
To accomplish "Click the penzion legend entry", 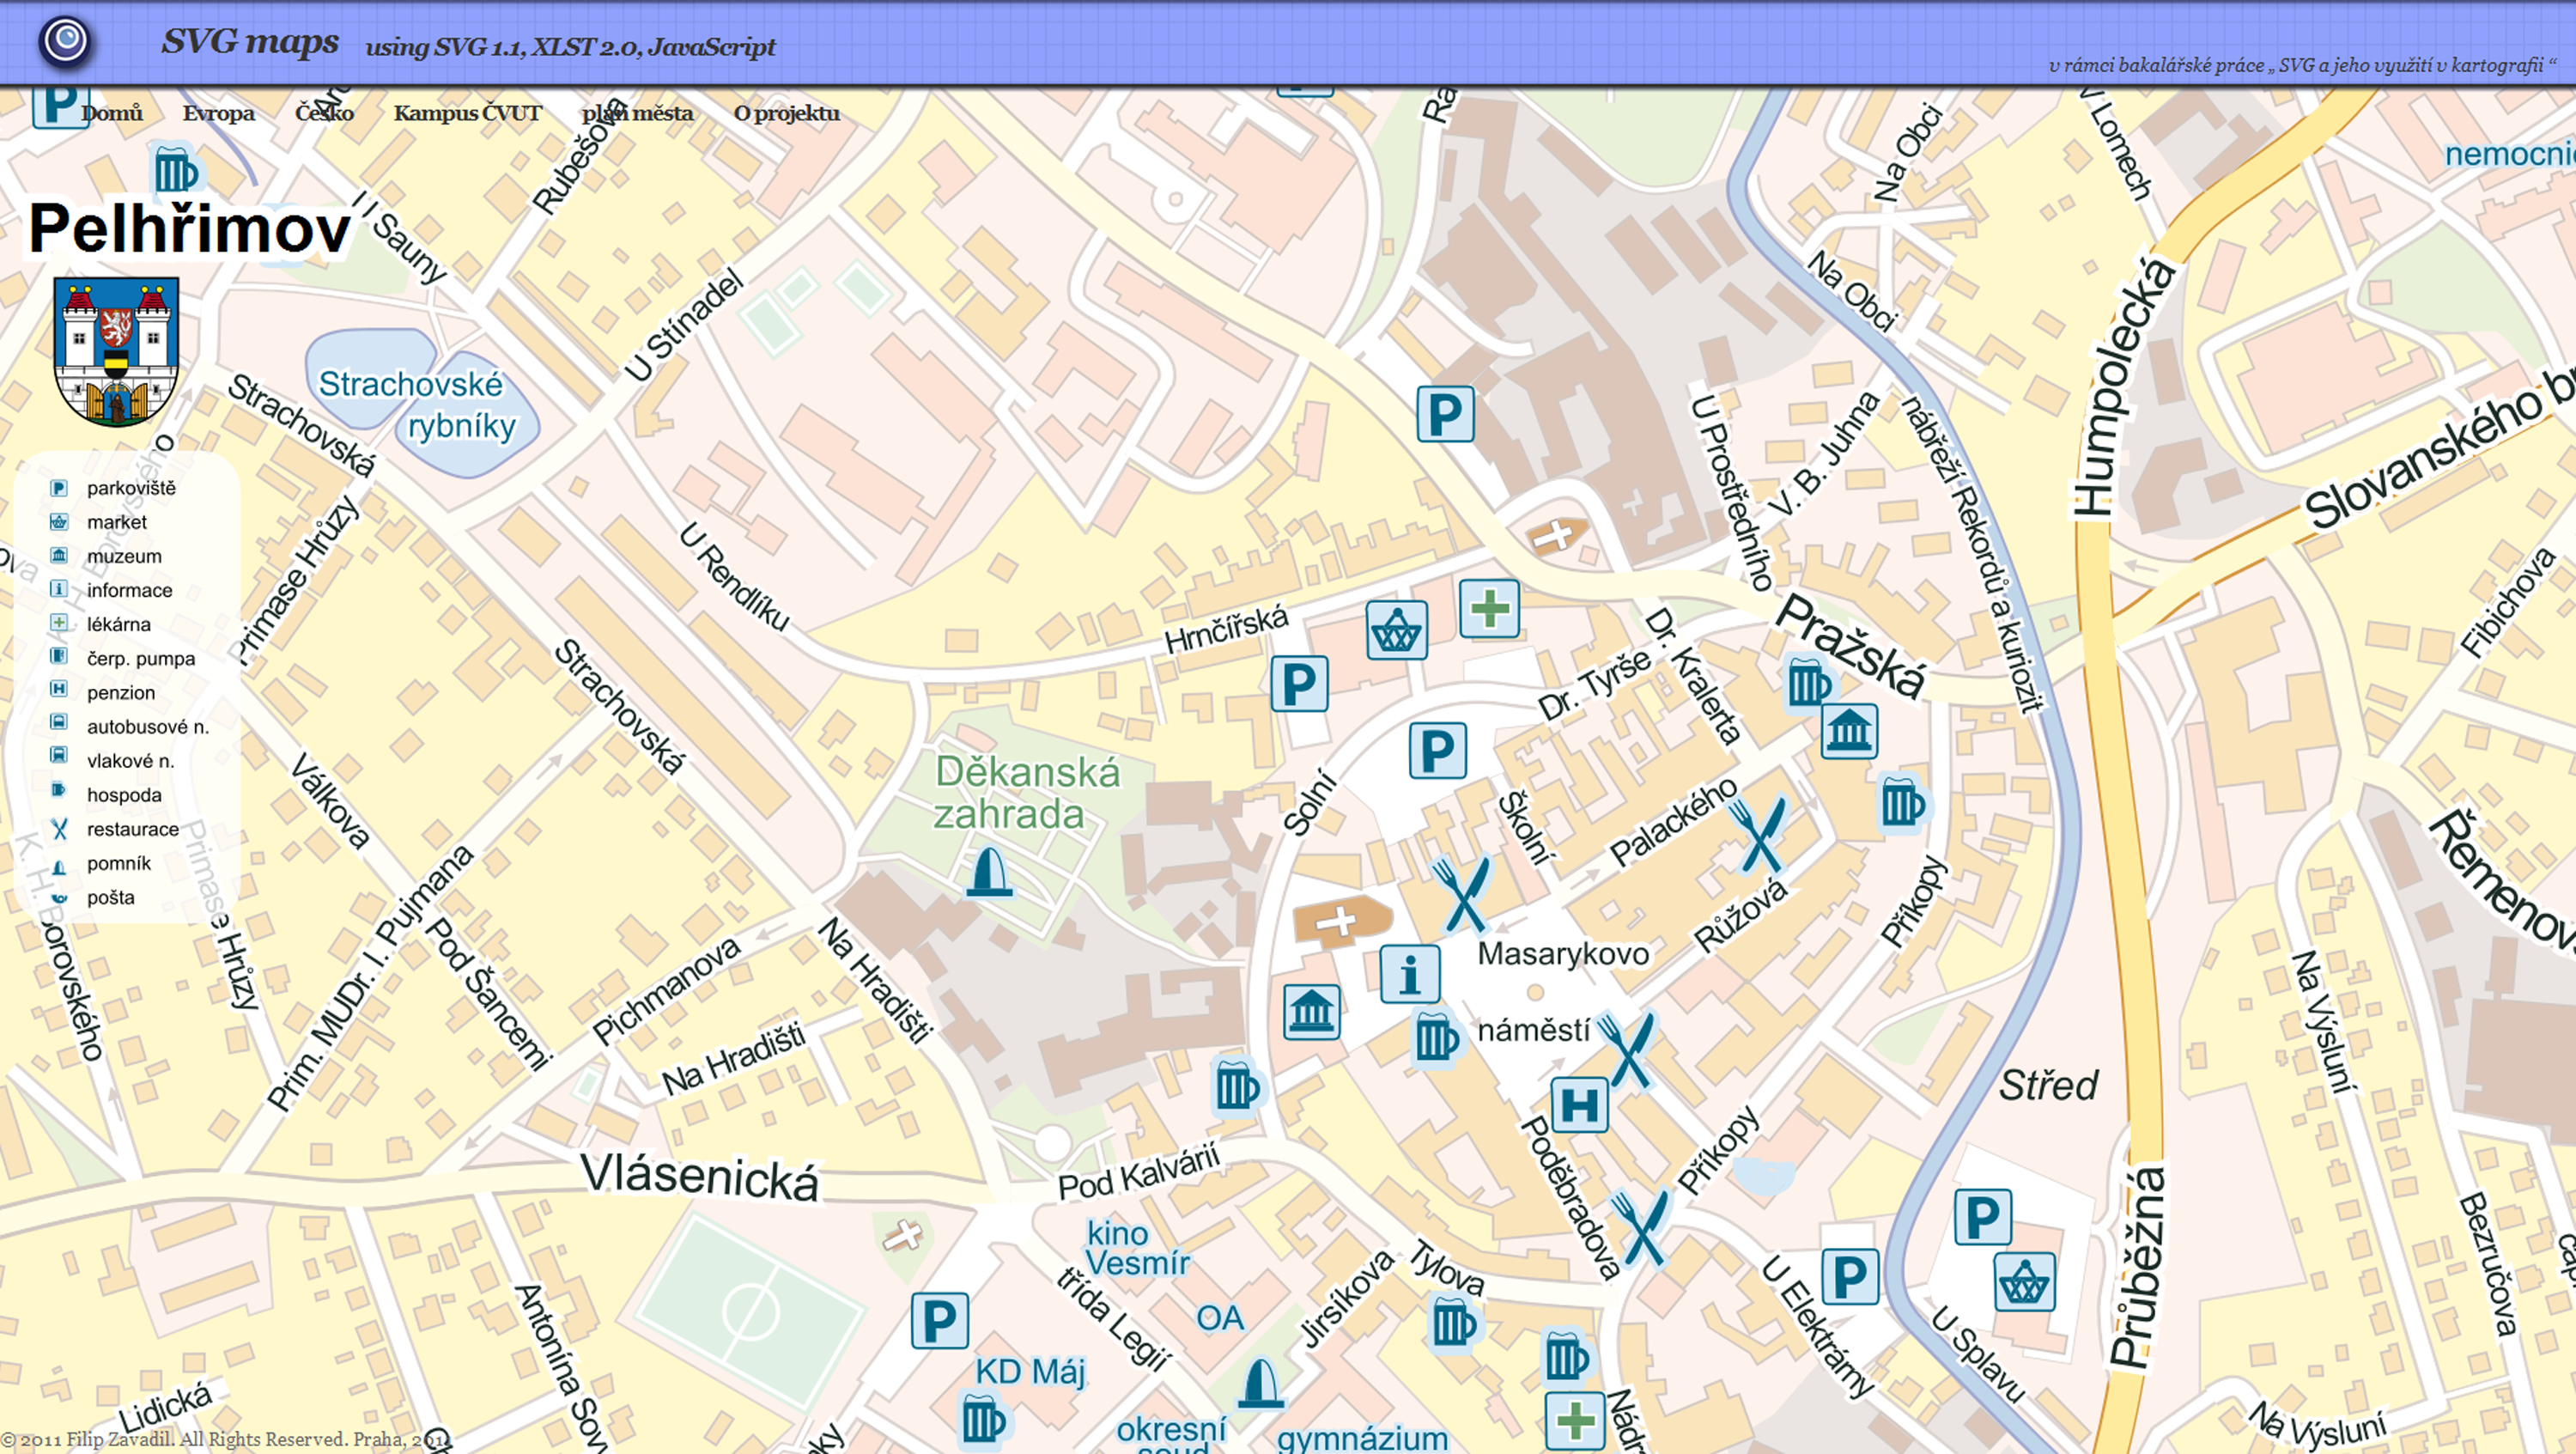I will point(103,692).
